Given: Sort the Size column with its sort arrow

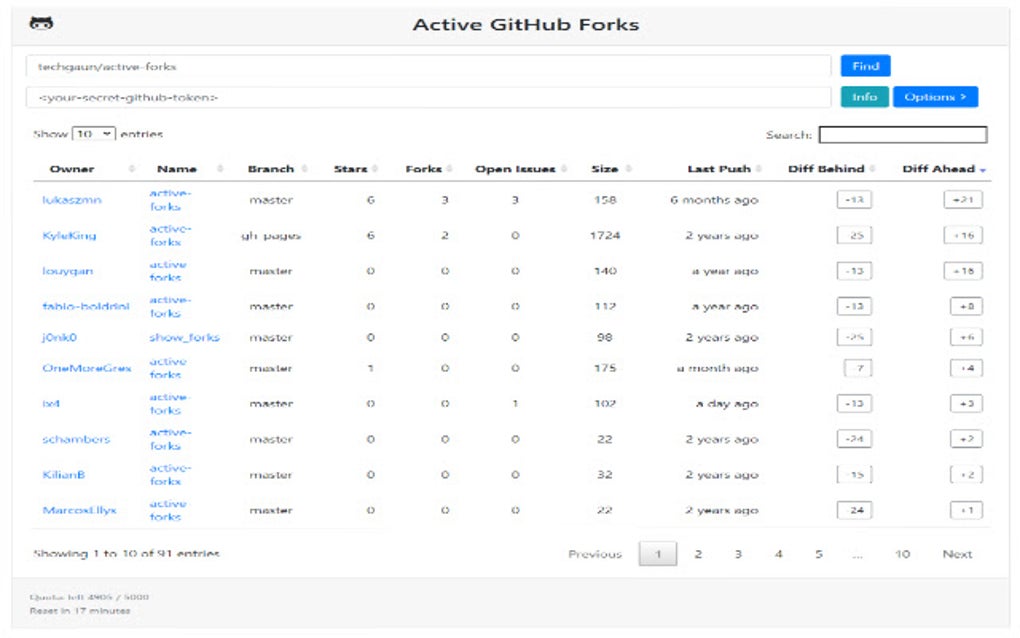Looking at the screenshot, I should [628, 169].
